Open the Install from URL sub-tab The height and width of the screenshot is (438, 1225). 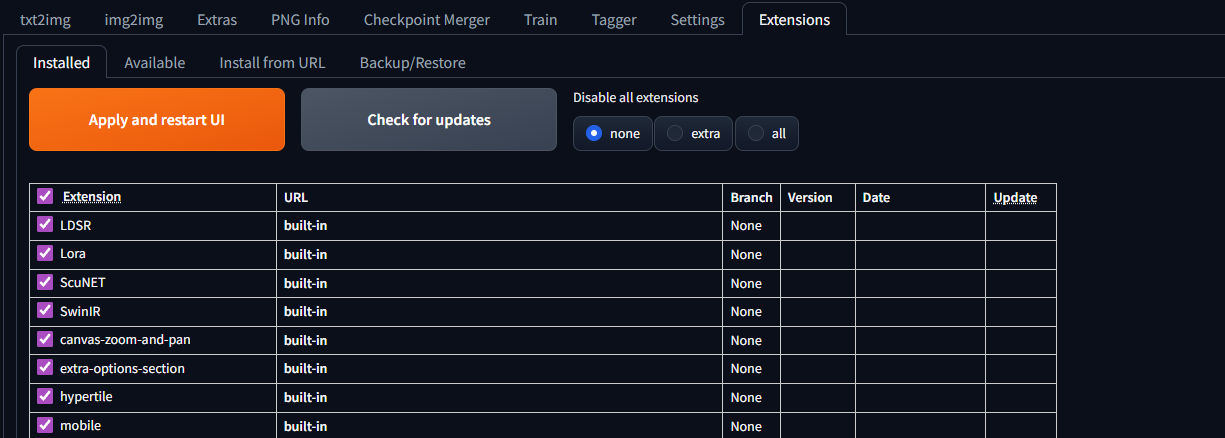pyautogui.click(x=272, y=62)
